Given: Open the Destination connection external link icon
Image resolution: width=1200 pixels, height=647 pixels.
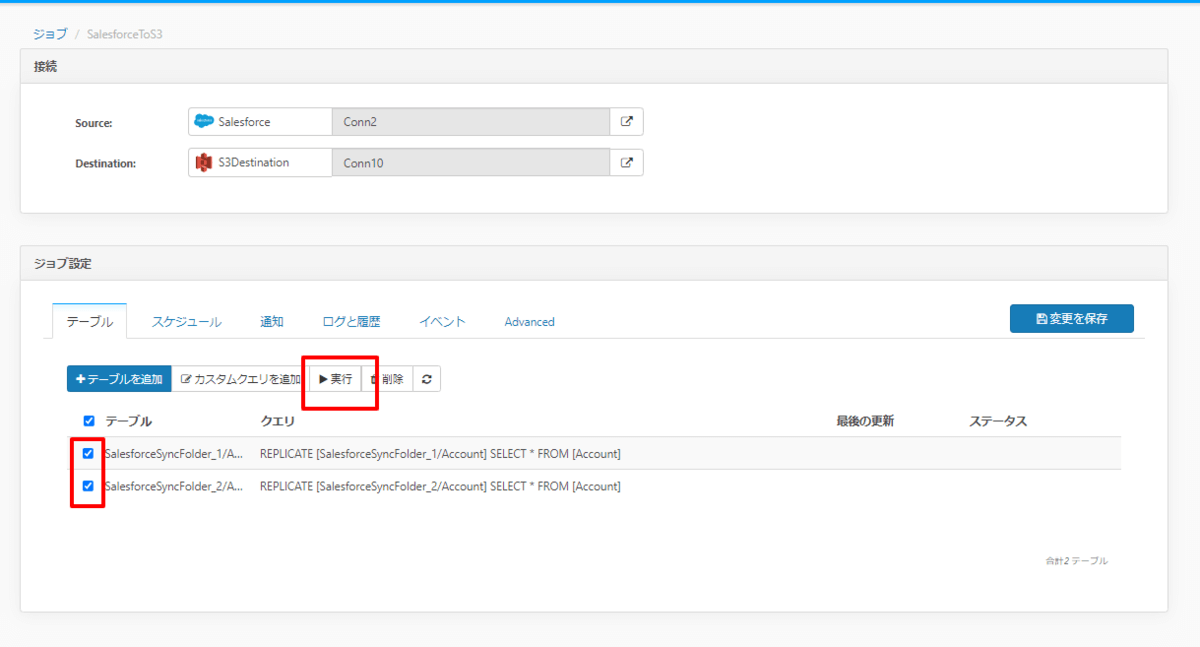Looking at the screenshot, I should (x=627, y=163).
